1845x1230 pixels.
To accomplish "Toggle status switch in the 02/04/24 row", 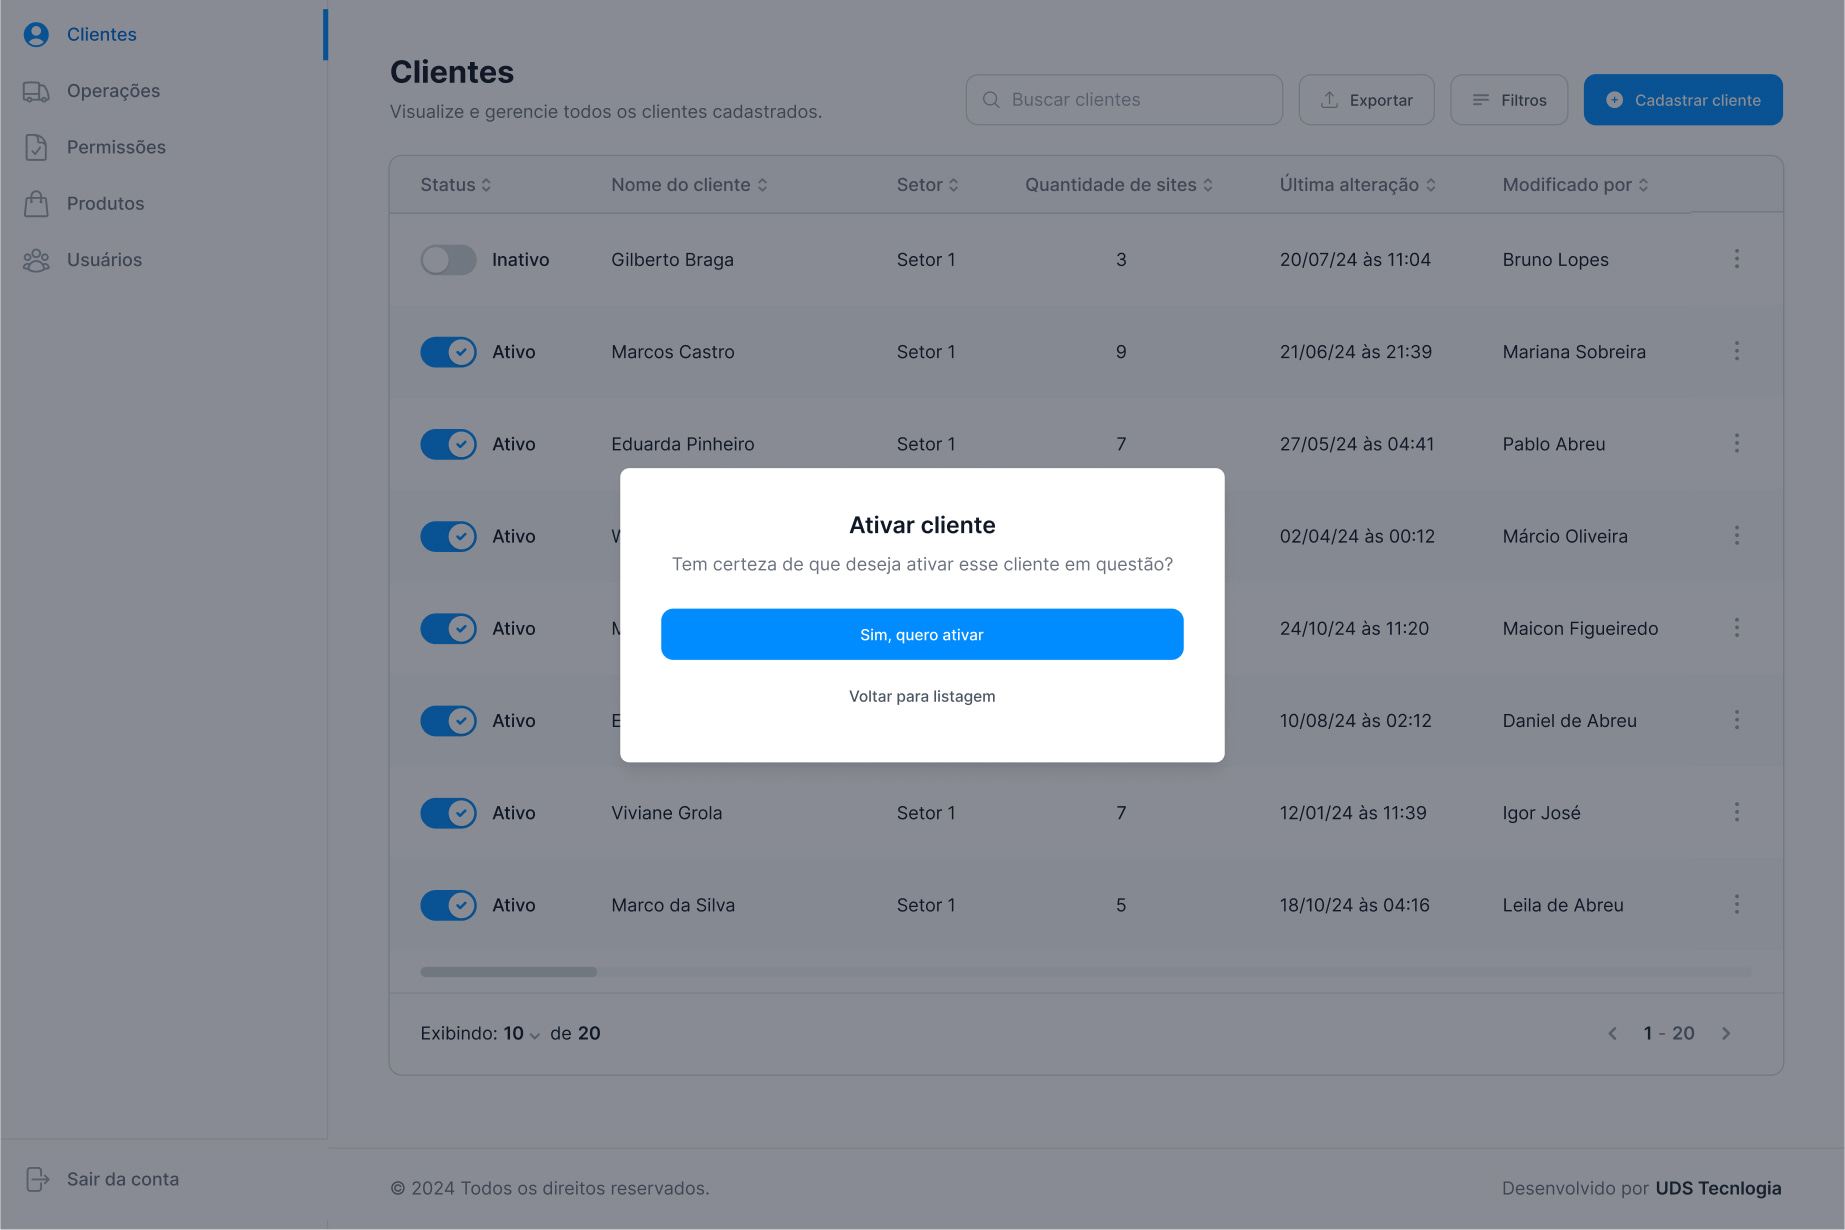I will [x=448, y=536].
